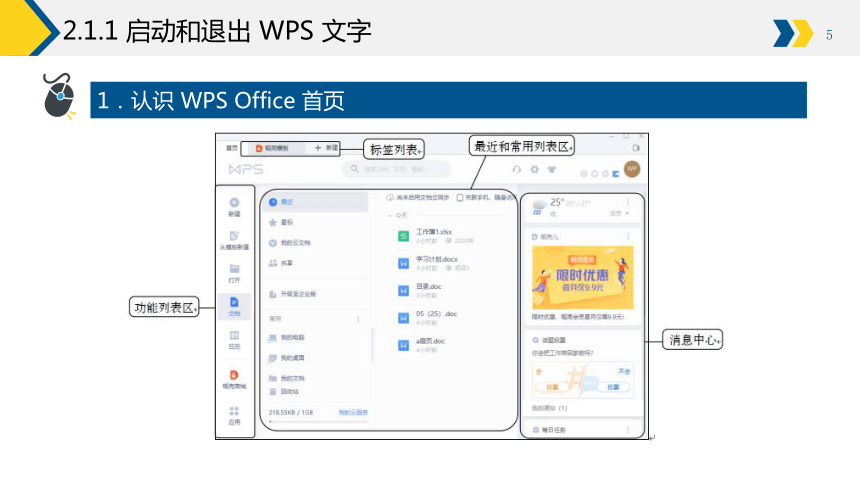The width and height of the screenshot is (860, 484).
Task: Choose 从模板新建 in the sidebar
Action: (234, 240)
